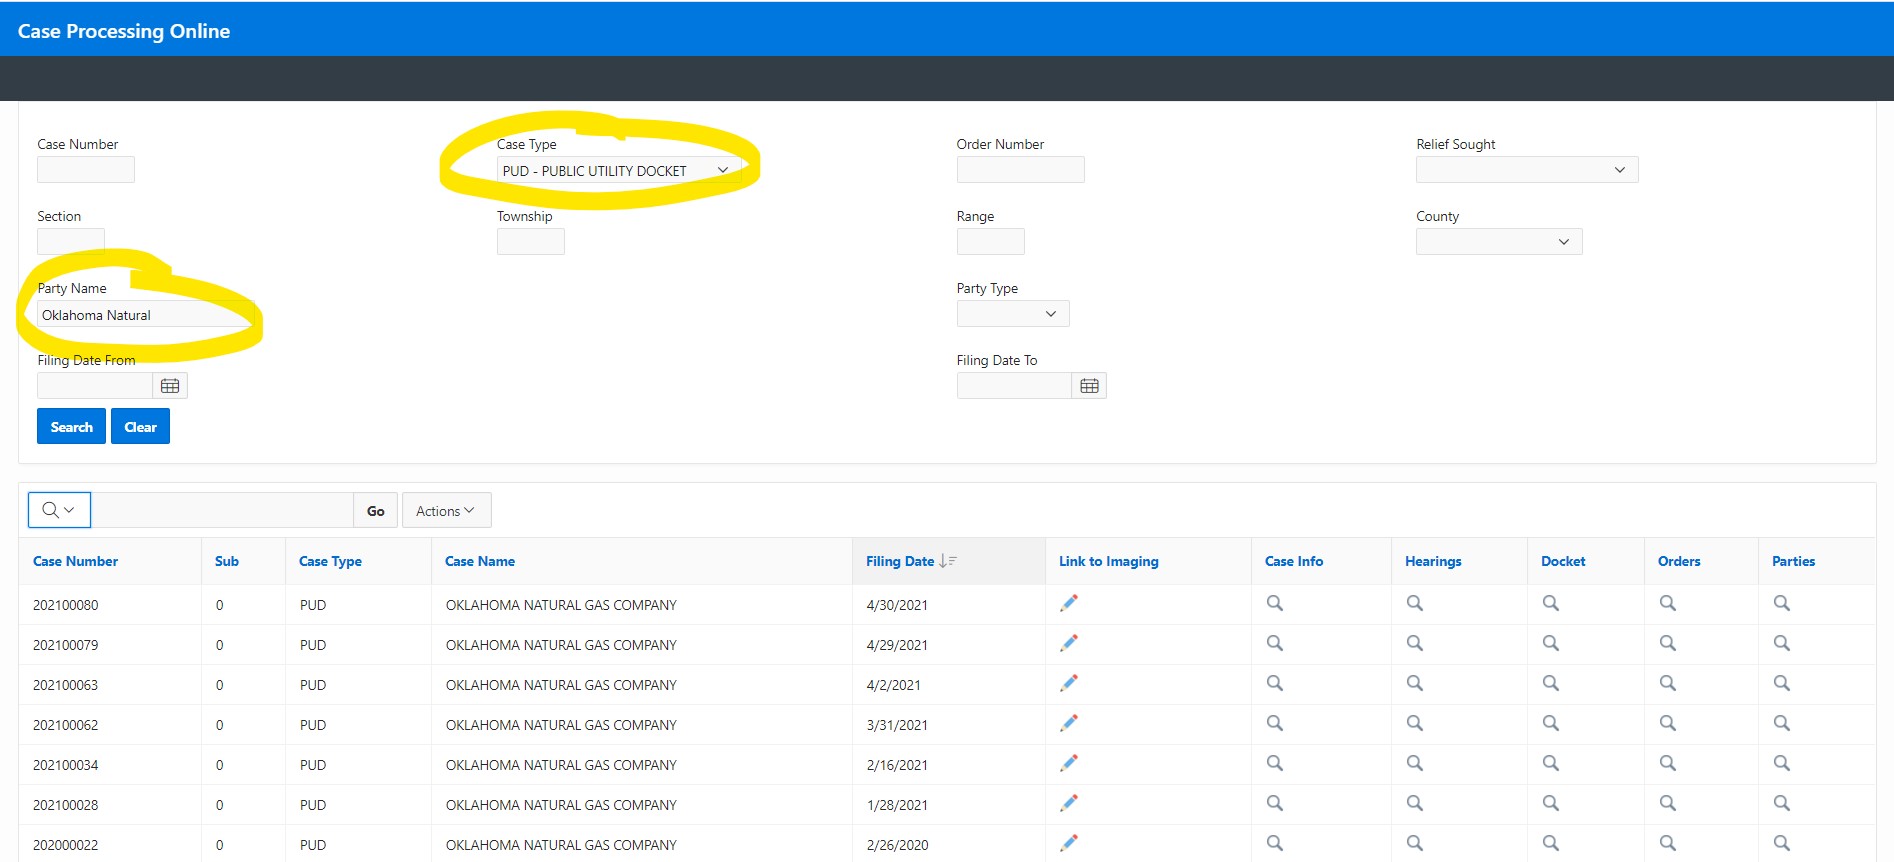This screenshot has width=1894, height=862.
Task: Select filing date 1/28/2021 cell
Action: pyautogui.click(x=897, y=805)
